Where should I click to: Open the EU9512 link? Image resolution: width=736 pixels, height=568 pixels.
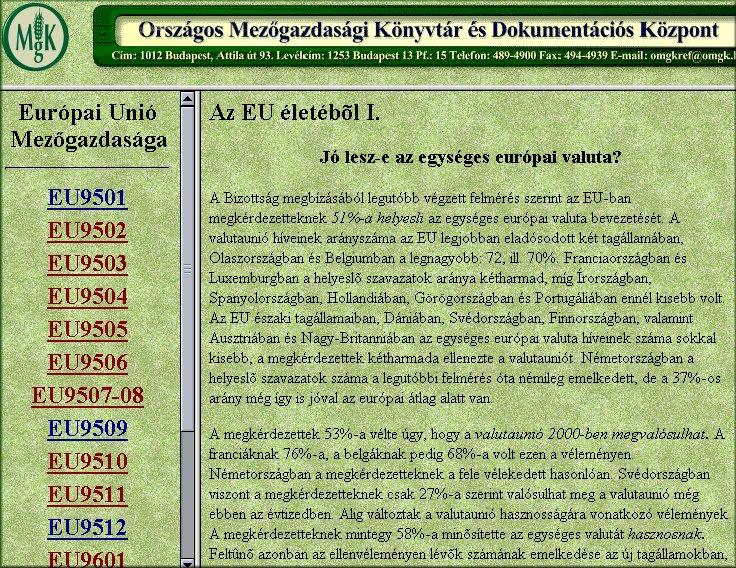[87, 527]
